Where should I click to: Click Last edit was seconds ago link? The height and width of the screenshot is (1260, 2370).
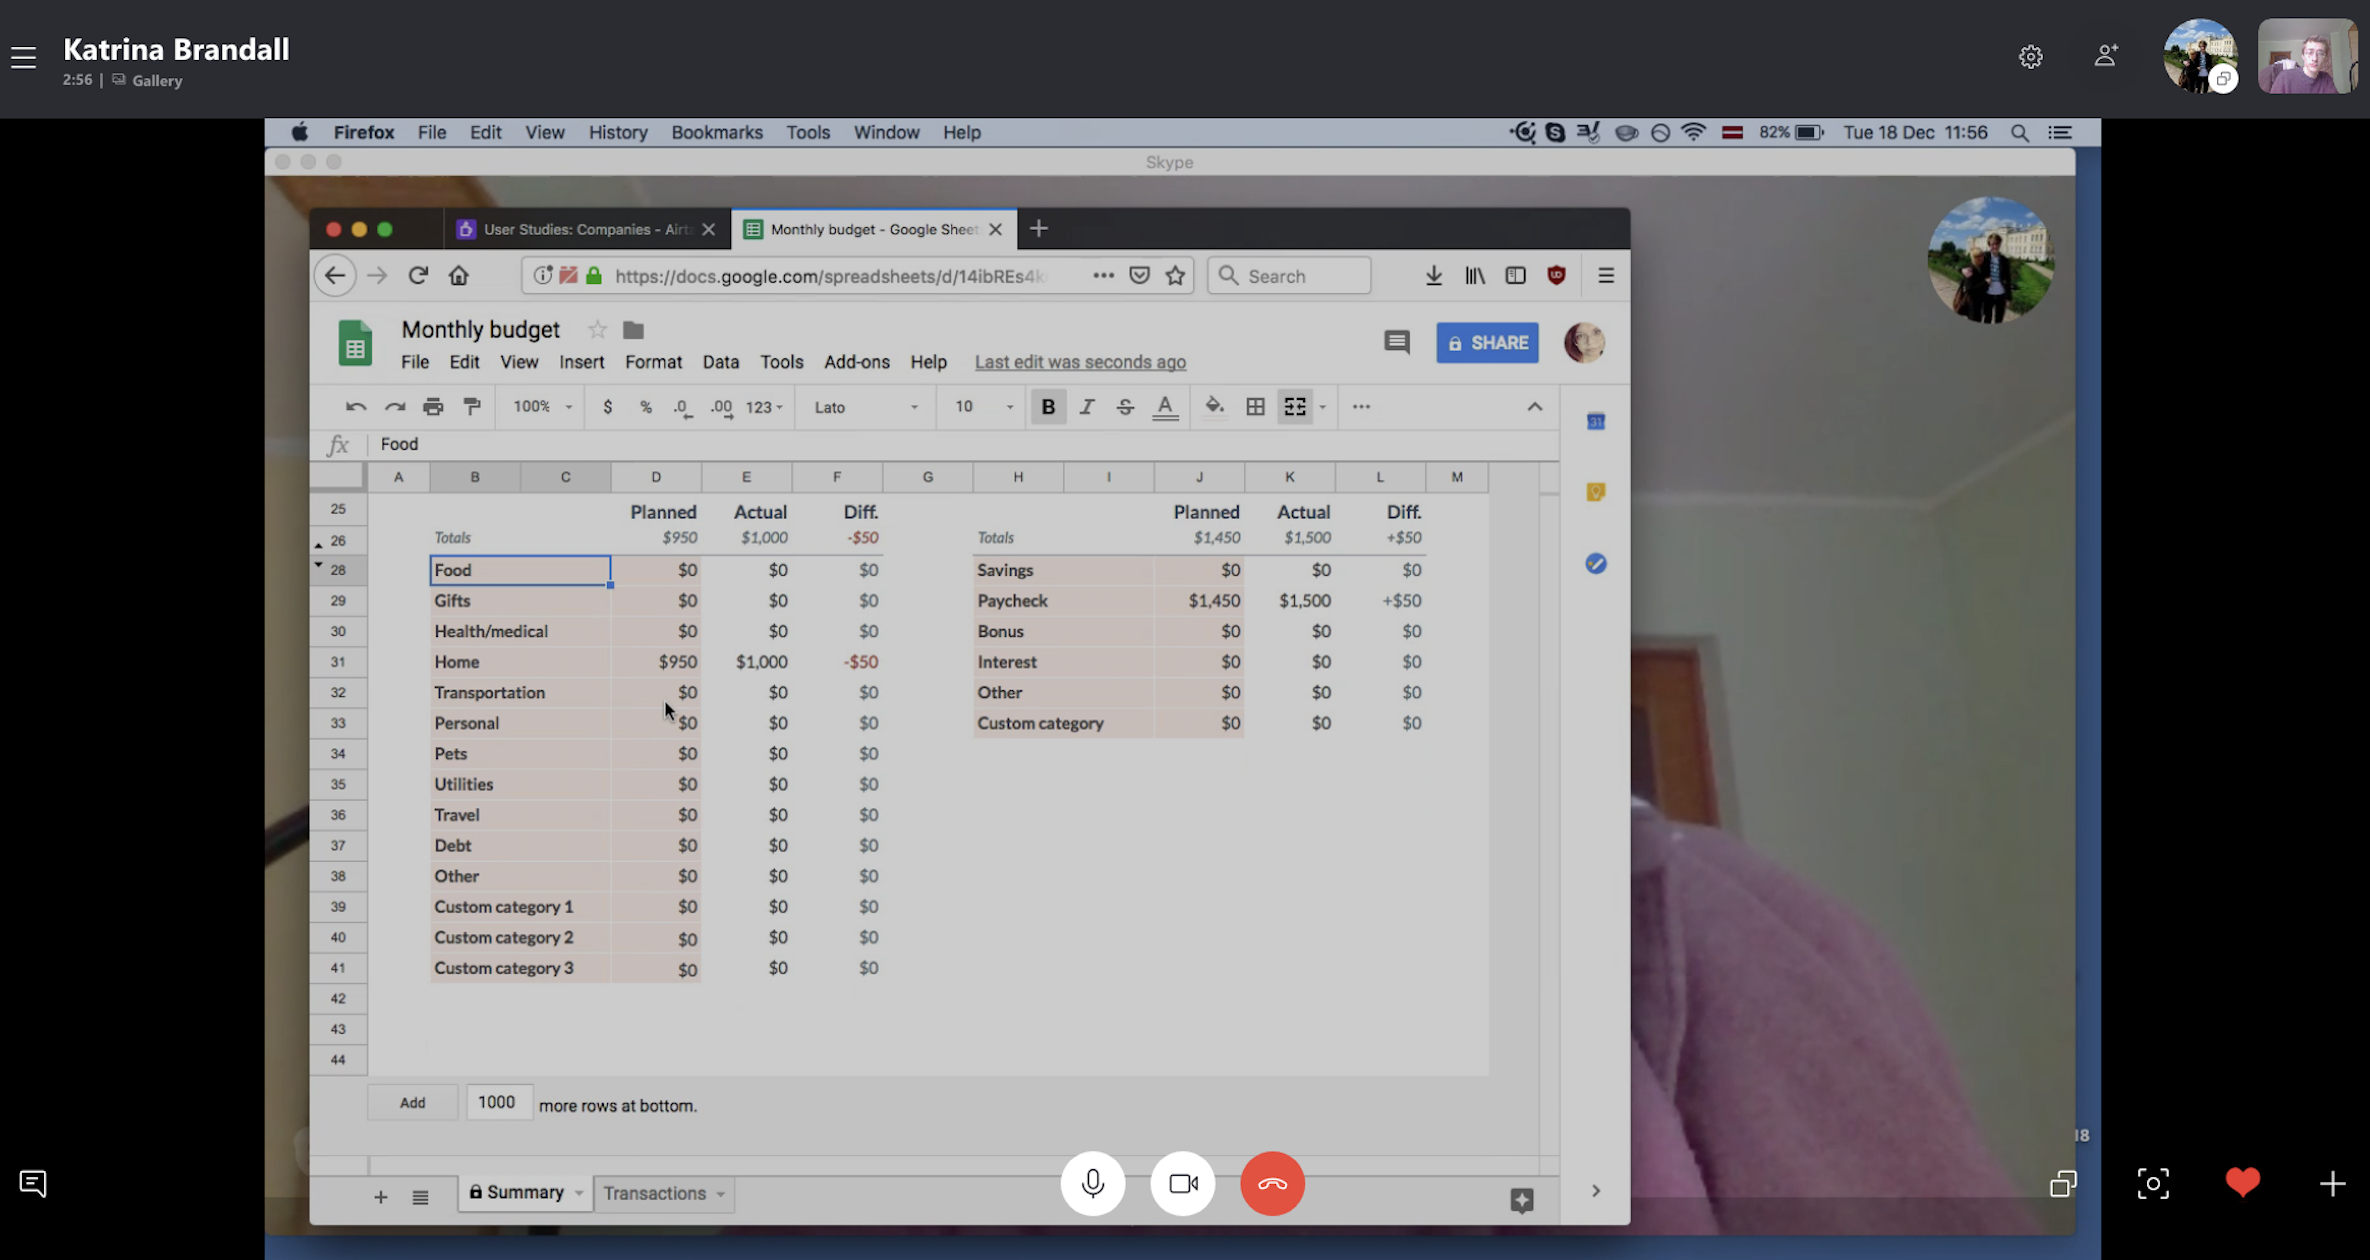click(x=1080, y=362)
